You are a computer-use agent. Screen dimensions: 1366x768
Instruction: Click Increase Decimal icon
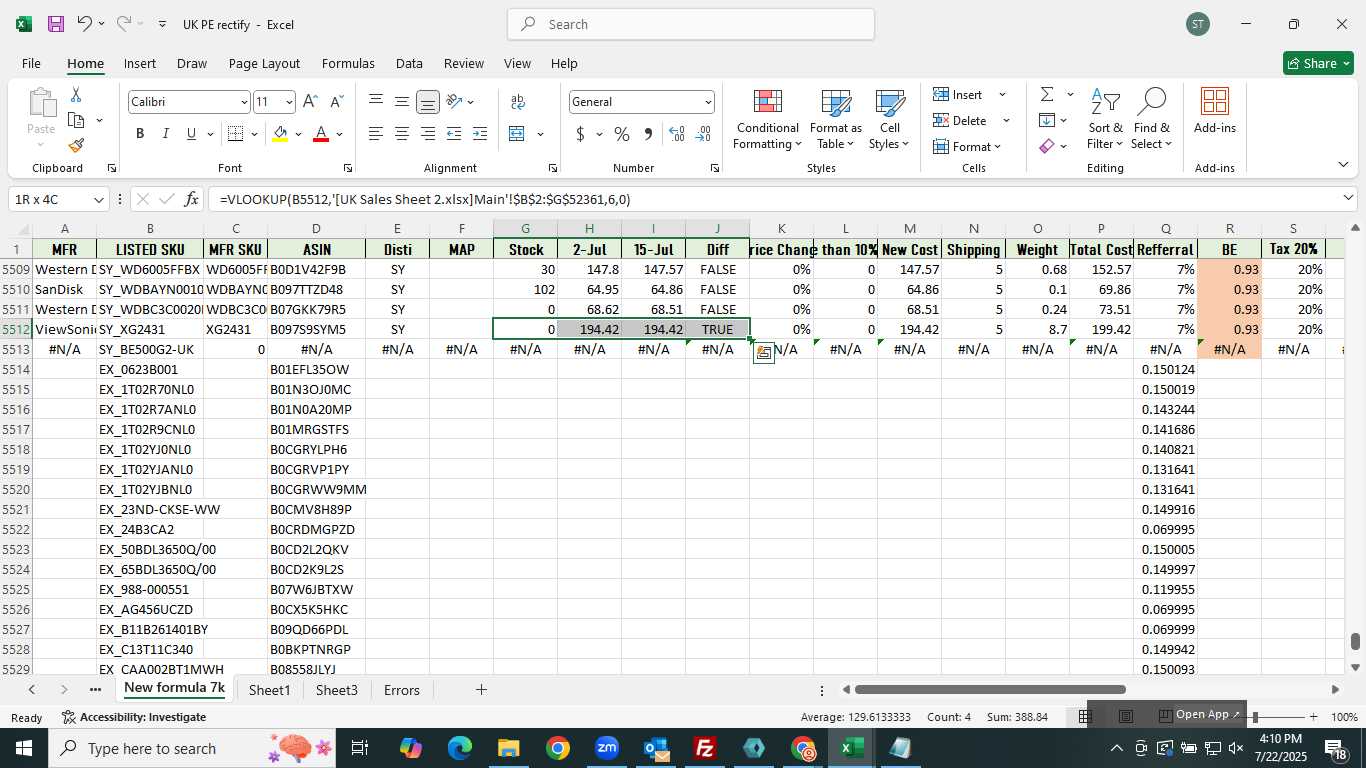point(677,134)
